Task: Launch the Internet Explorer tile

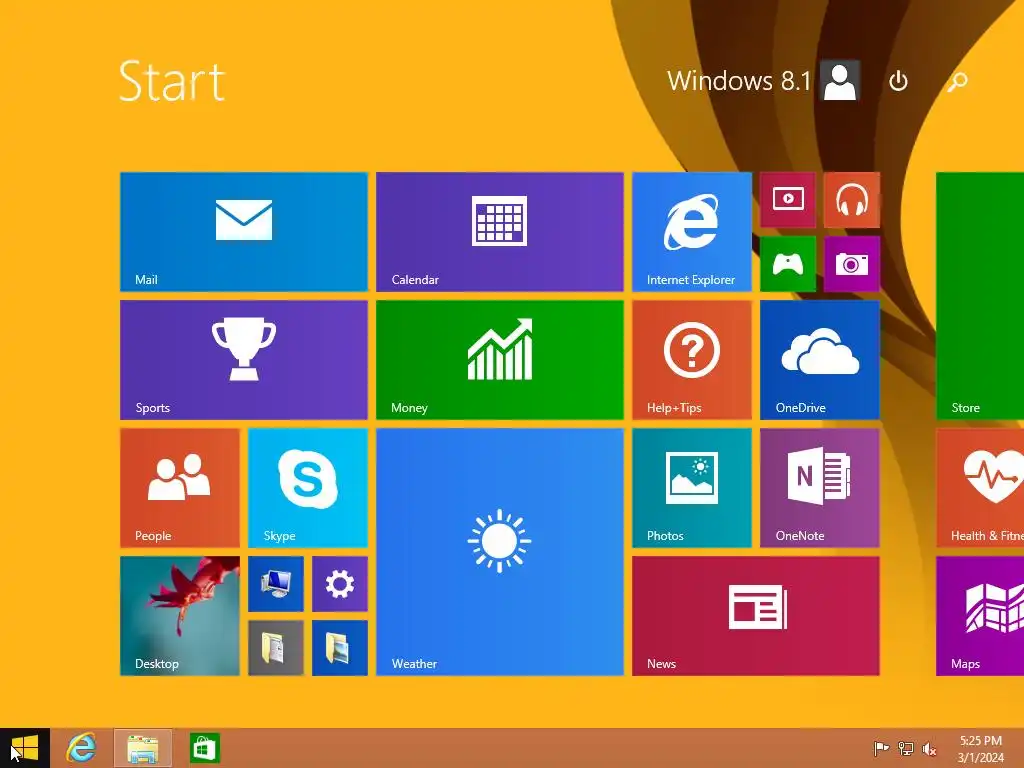Action: 692,232
